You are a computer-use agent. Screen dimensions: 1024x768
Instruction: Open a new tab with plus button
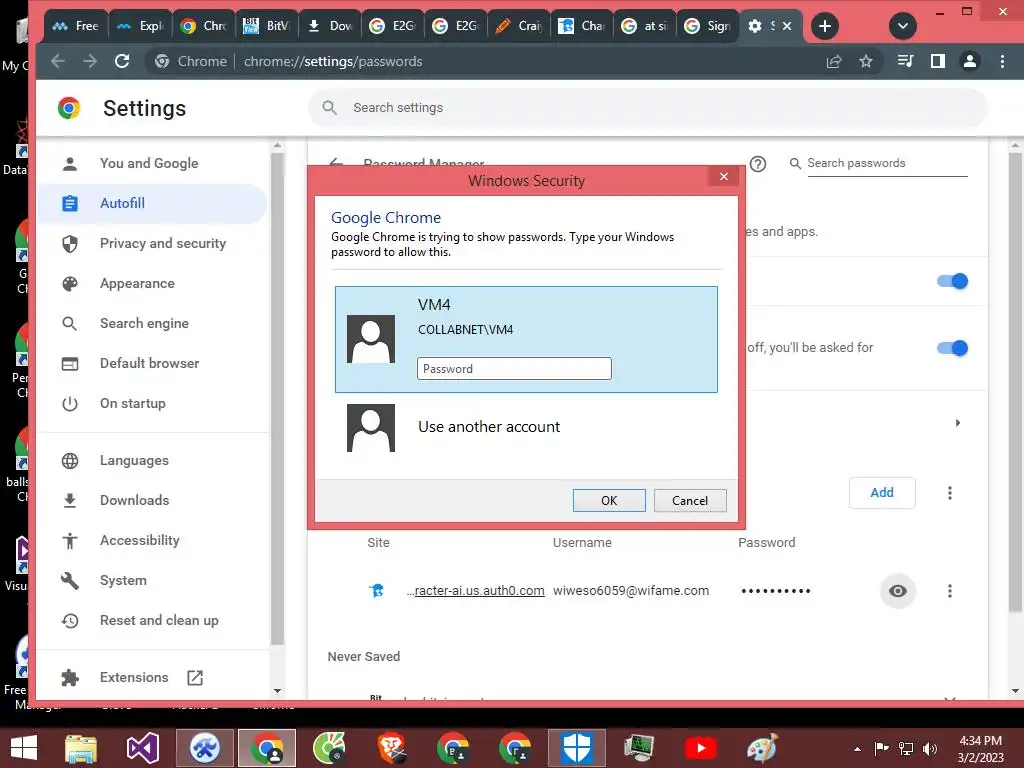coord(825,26)
